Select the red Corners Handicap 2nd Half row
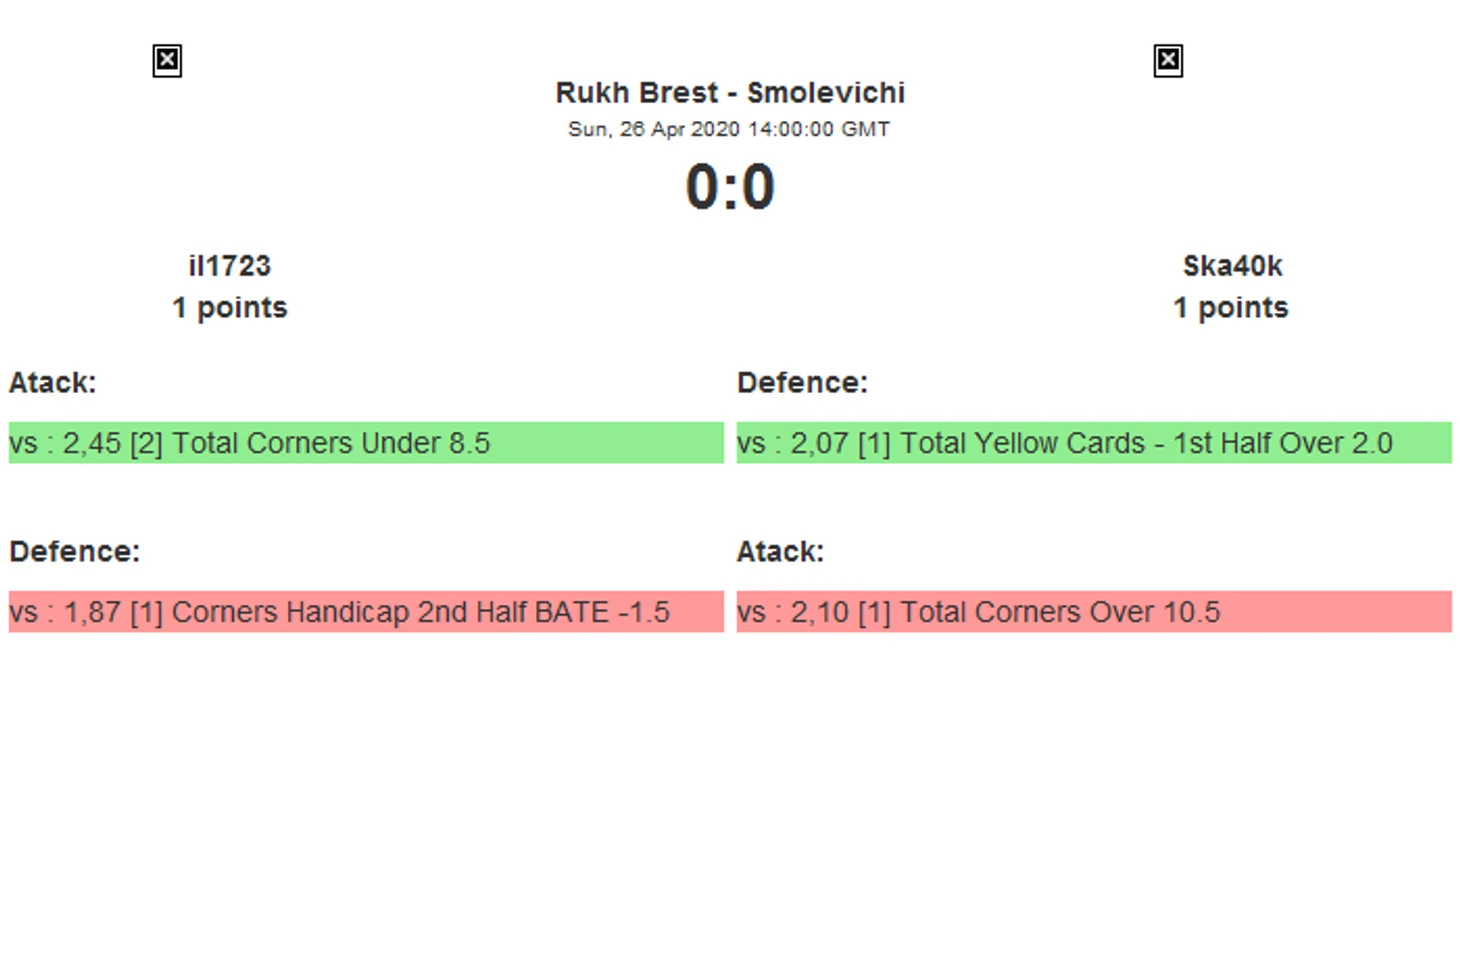 366,612
